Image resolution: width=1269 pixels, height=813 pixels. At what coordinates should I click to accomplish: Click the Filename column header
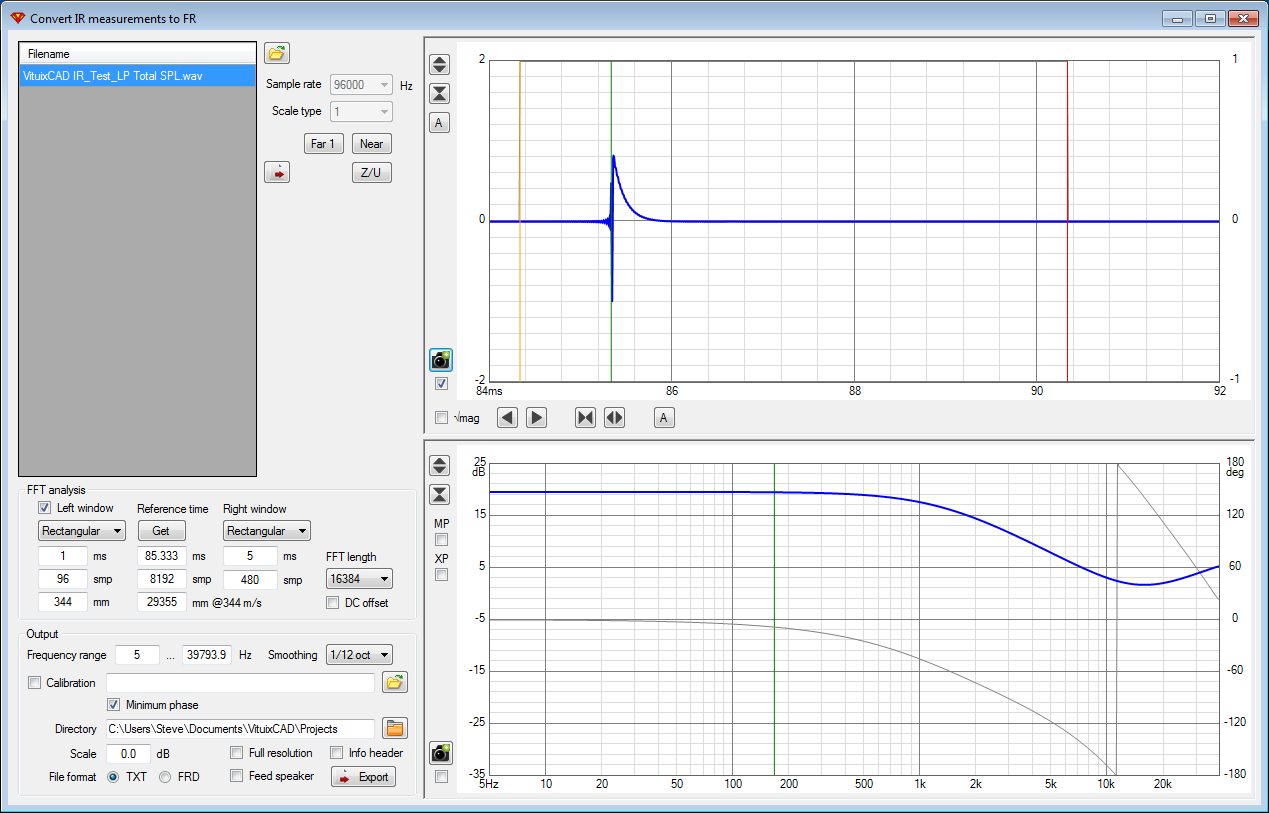coord(138,54)
